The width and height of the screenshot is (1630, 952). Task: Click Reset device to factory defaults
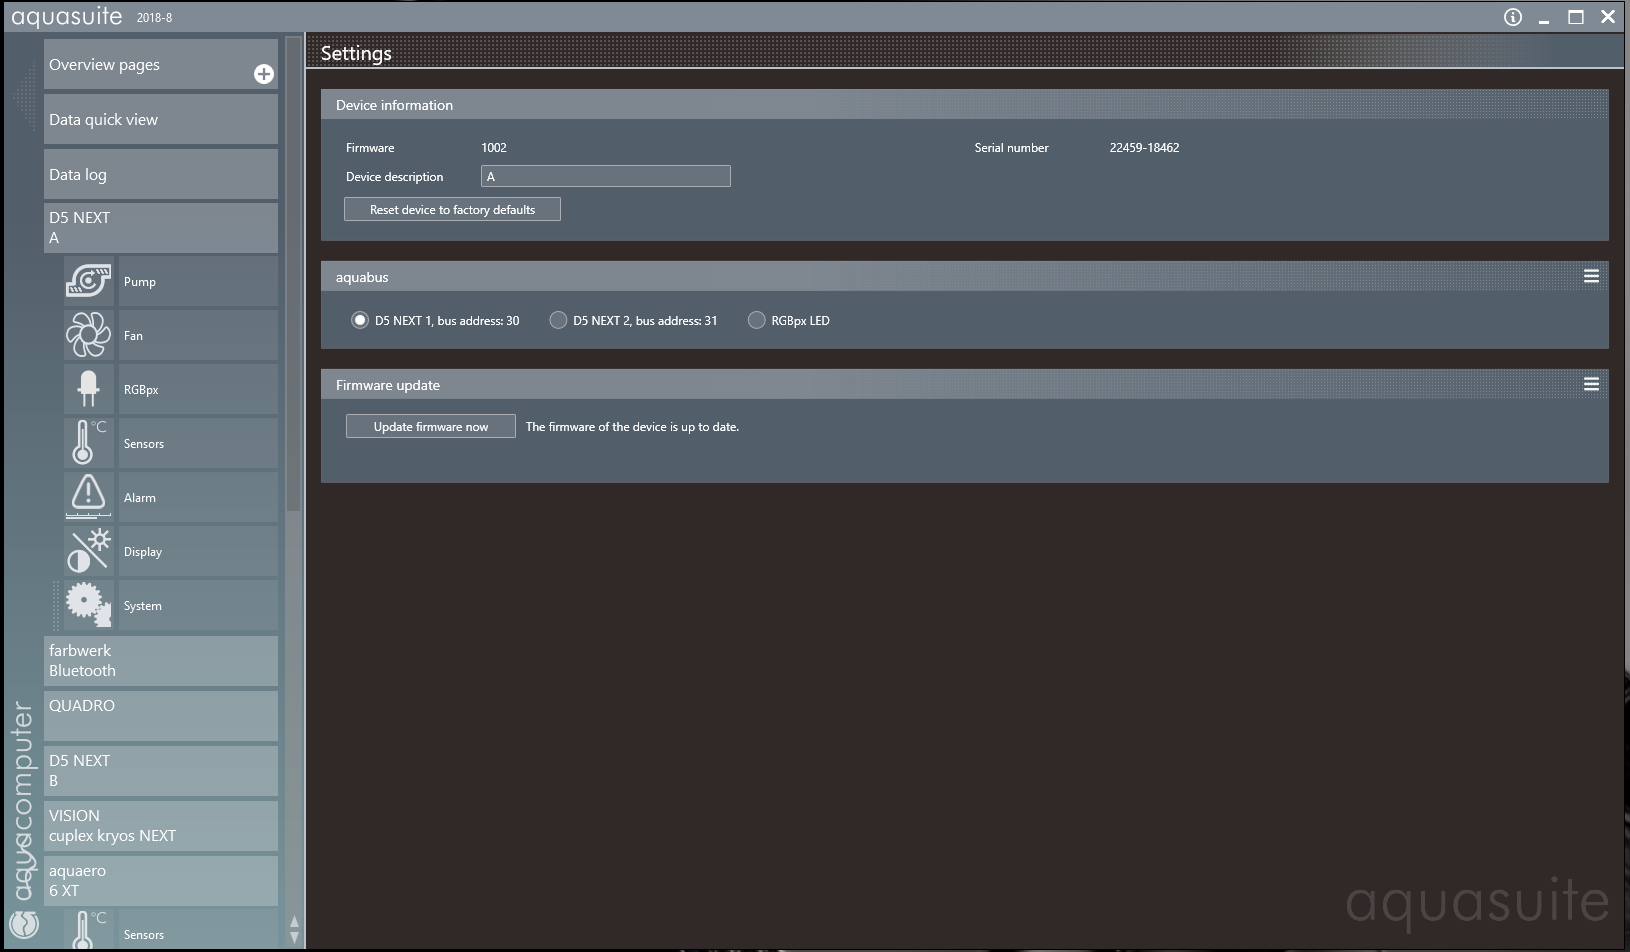coord(452,209)
